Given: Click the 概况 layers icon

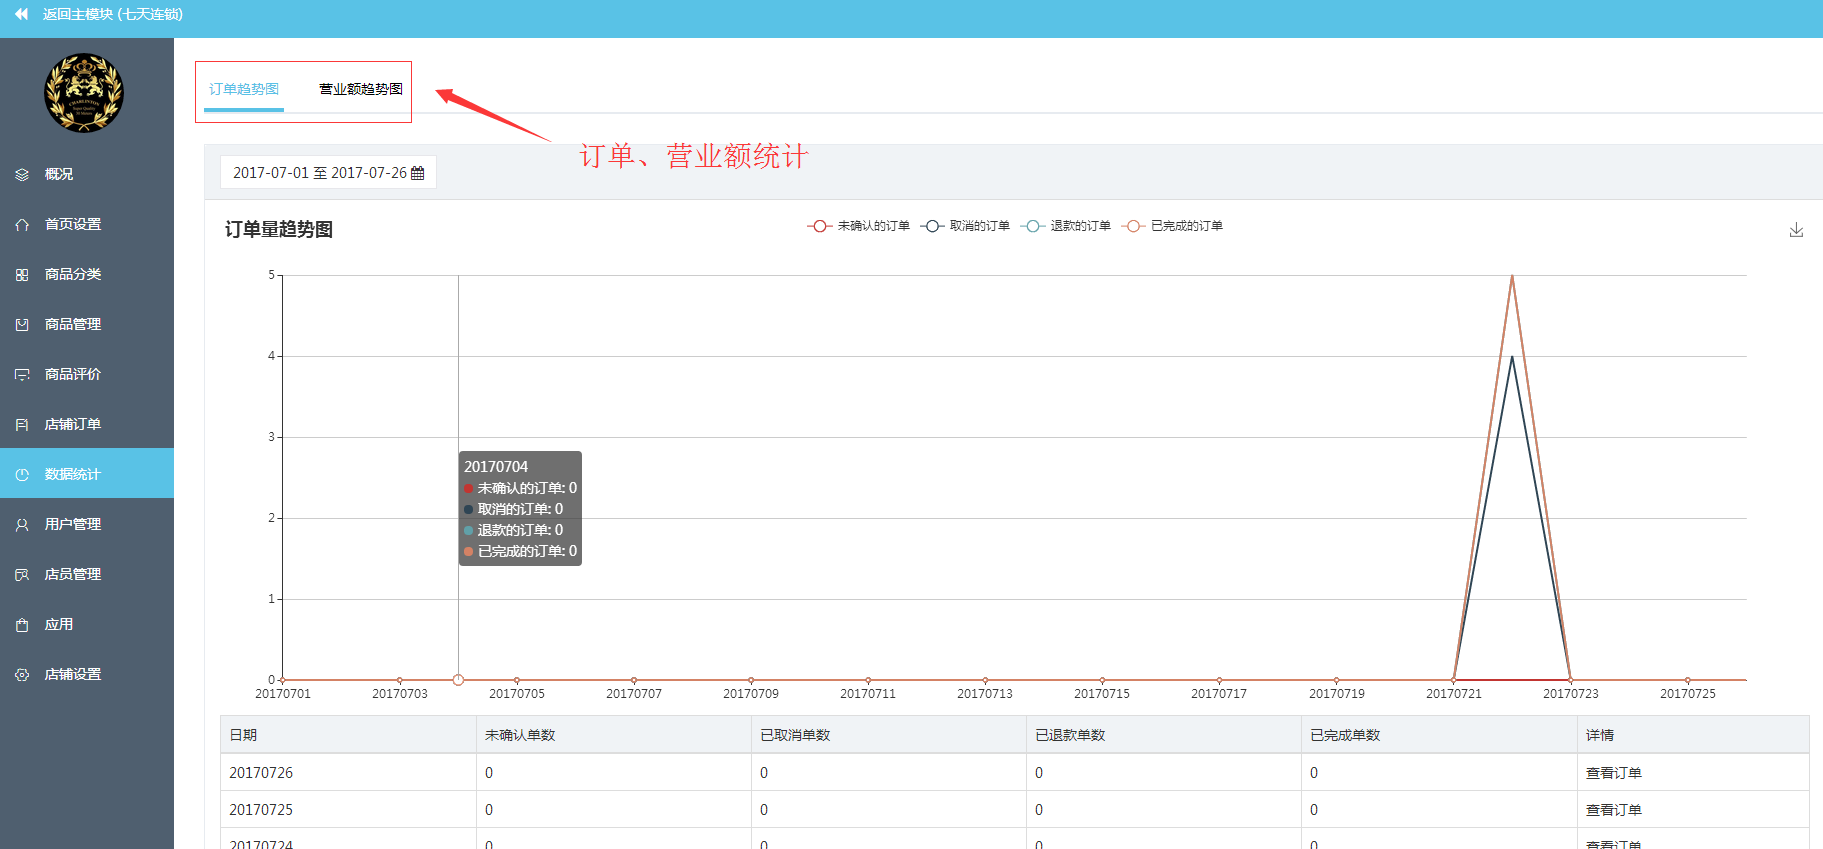Looking at the screenshot, I should click(x=22, y=174).
